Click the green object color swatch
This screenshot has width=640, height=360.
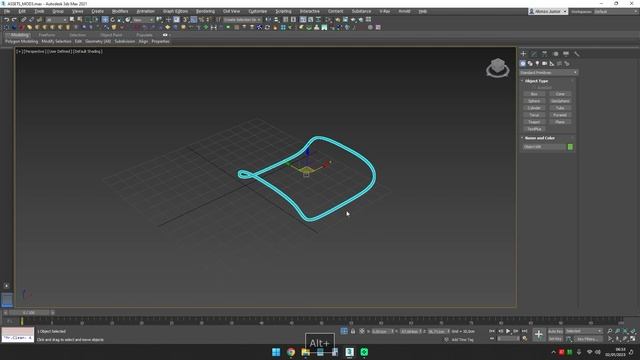pos(570,147)
